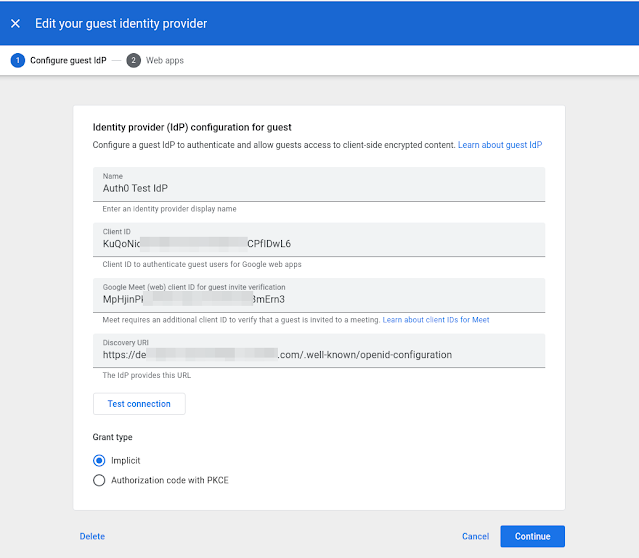This screenshot has width=639, height=558.
Task: Click the Identity provider configuration heading
Action: (191, 127)
